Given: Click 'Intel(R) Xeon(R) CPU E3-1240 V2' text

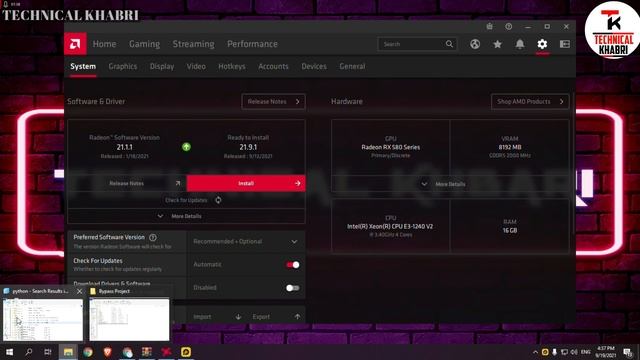Looking at the screenshot, I should (390, 226).
